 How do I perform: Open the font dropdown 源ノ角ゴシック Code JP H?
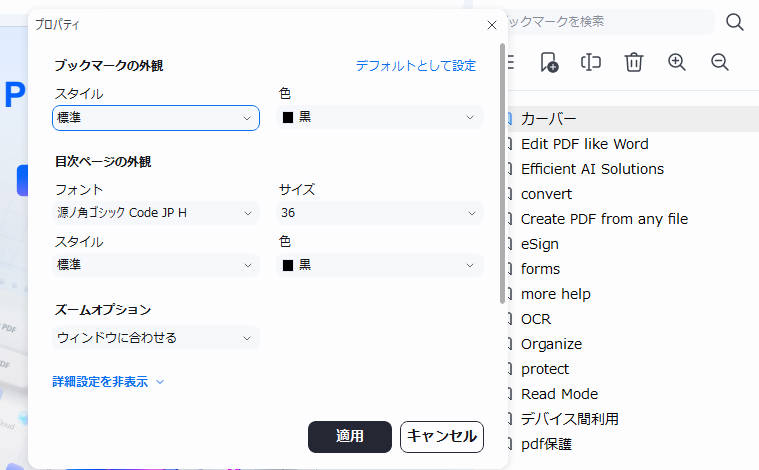(x=155, y=213)
